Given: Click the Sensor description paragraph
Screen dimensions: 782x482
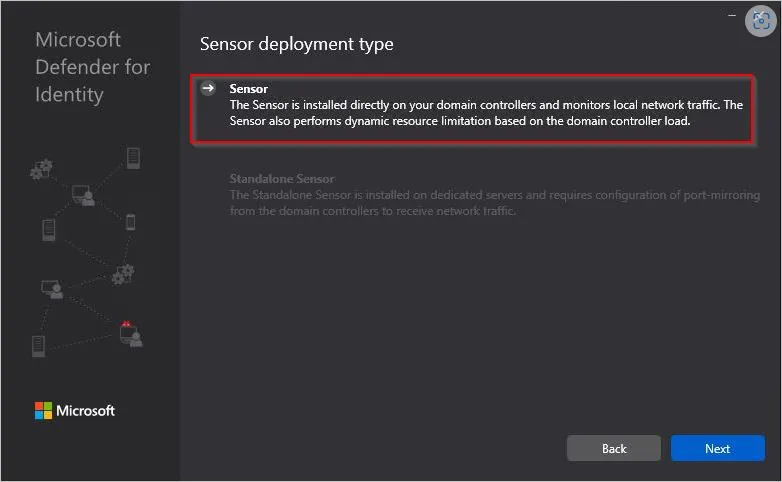Looking at the screenshot, I should tap(486, 113).
